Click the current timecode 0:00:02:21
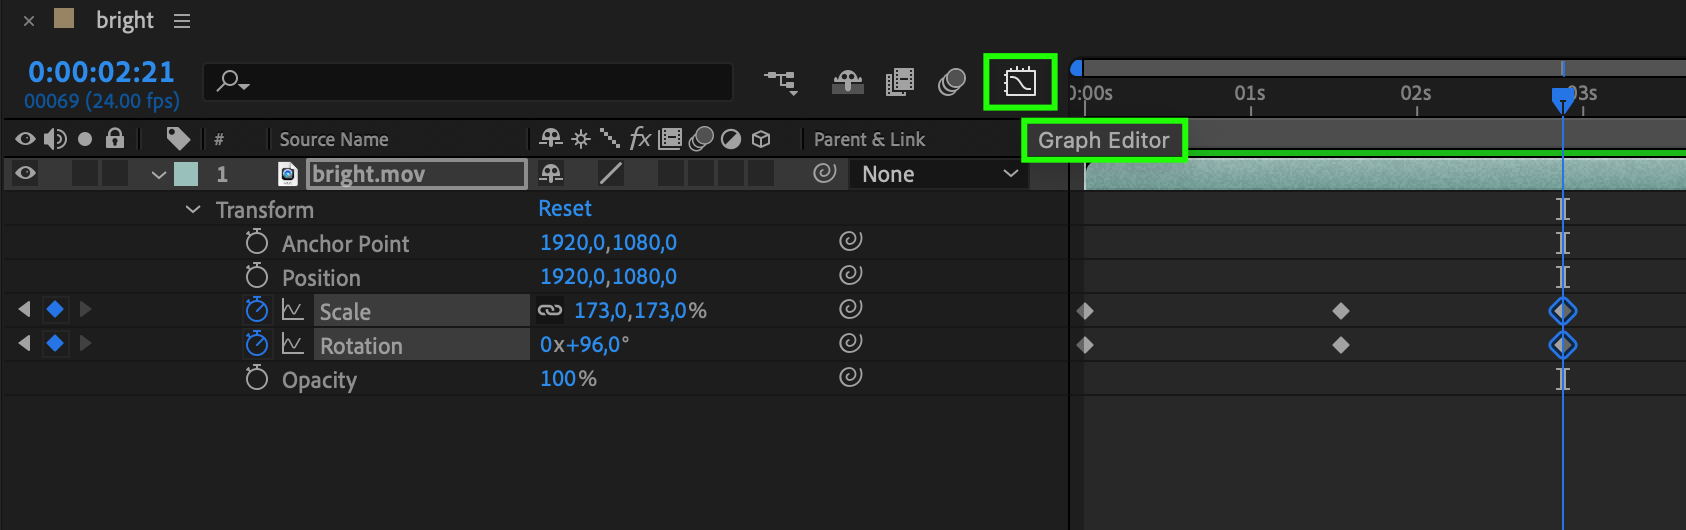1686x530 pixels. pyautogui.click(x=101, y=72)
